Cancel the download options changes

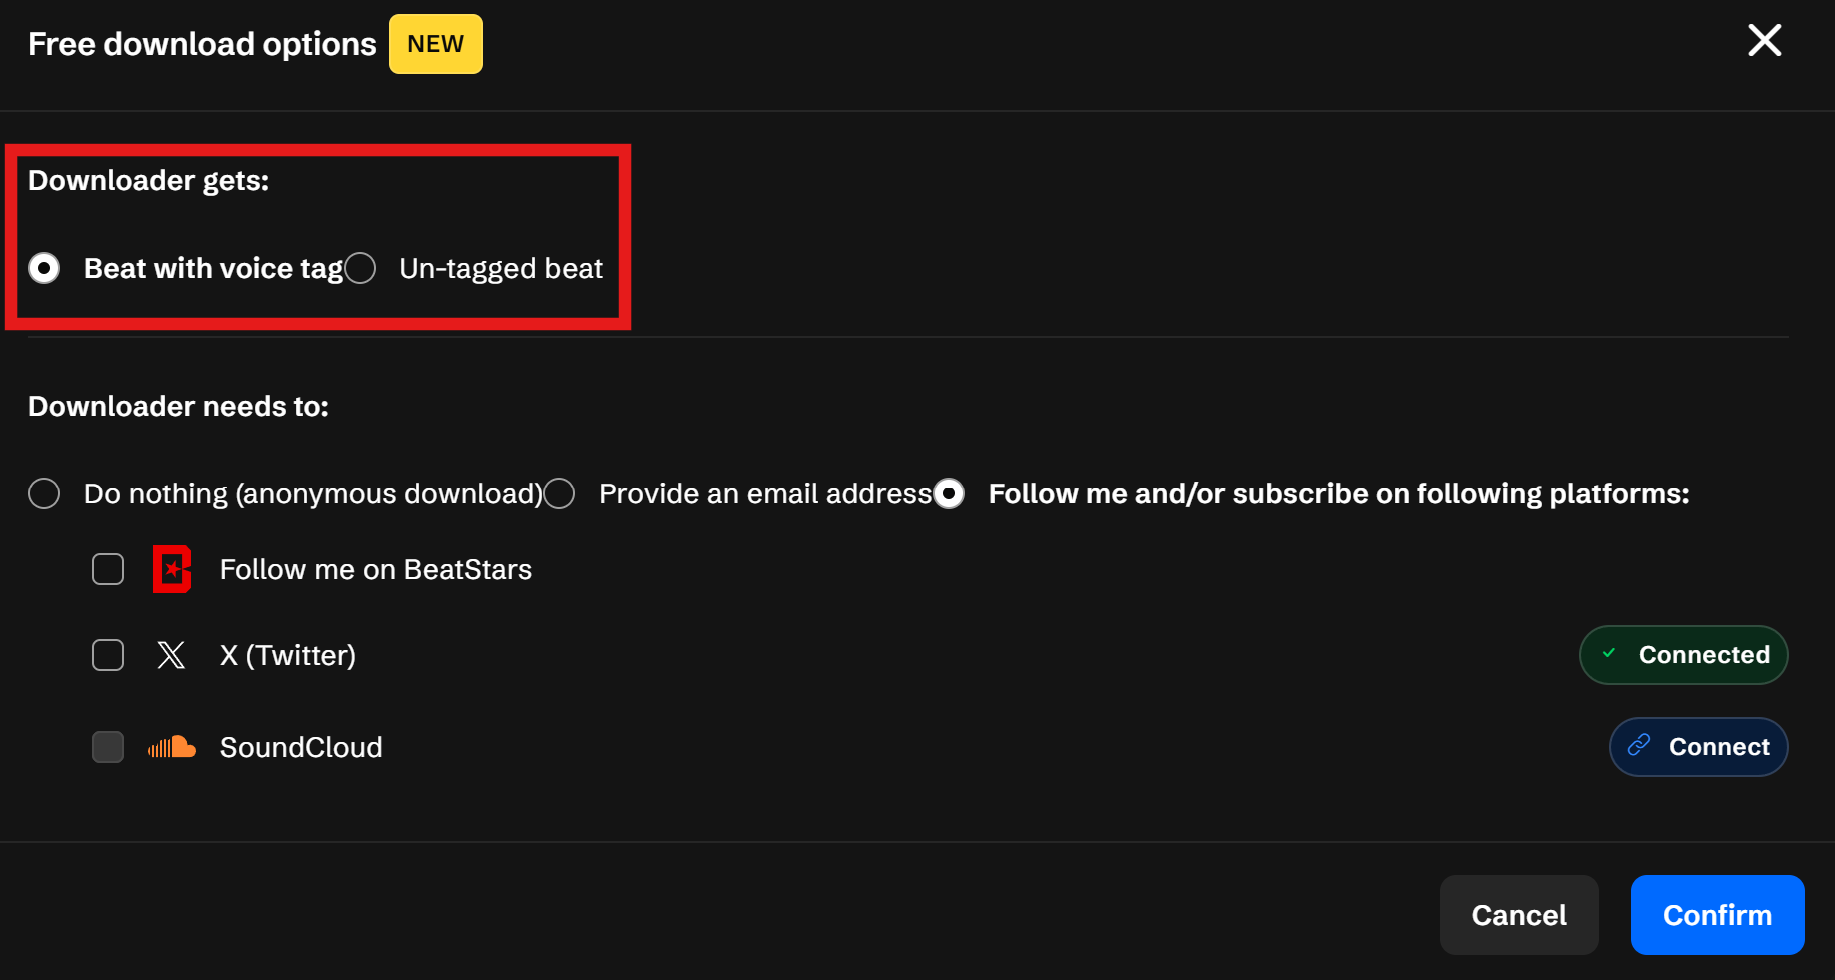pos(1518,915)
